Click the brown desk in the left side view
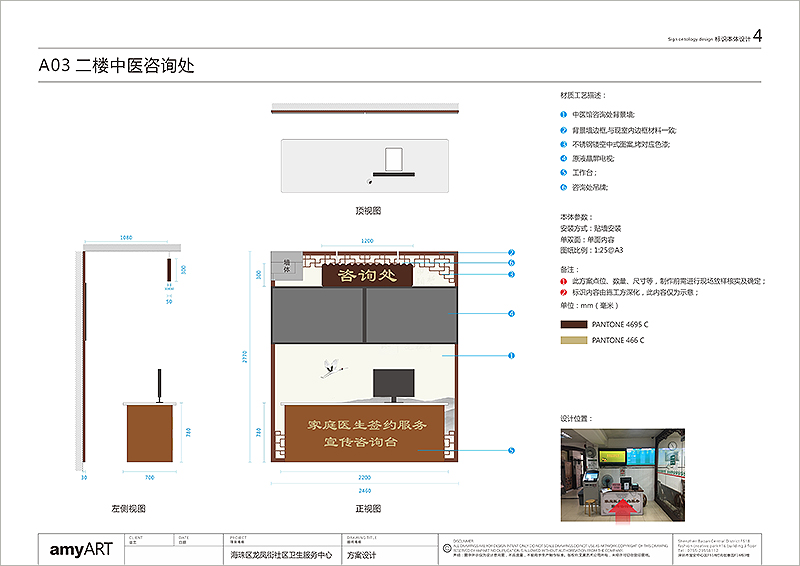 pyautogui.click(x=150, y=434)
